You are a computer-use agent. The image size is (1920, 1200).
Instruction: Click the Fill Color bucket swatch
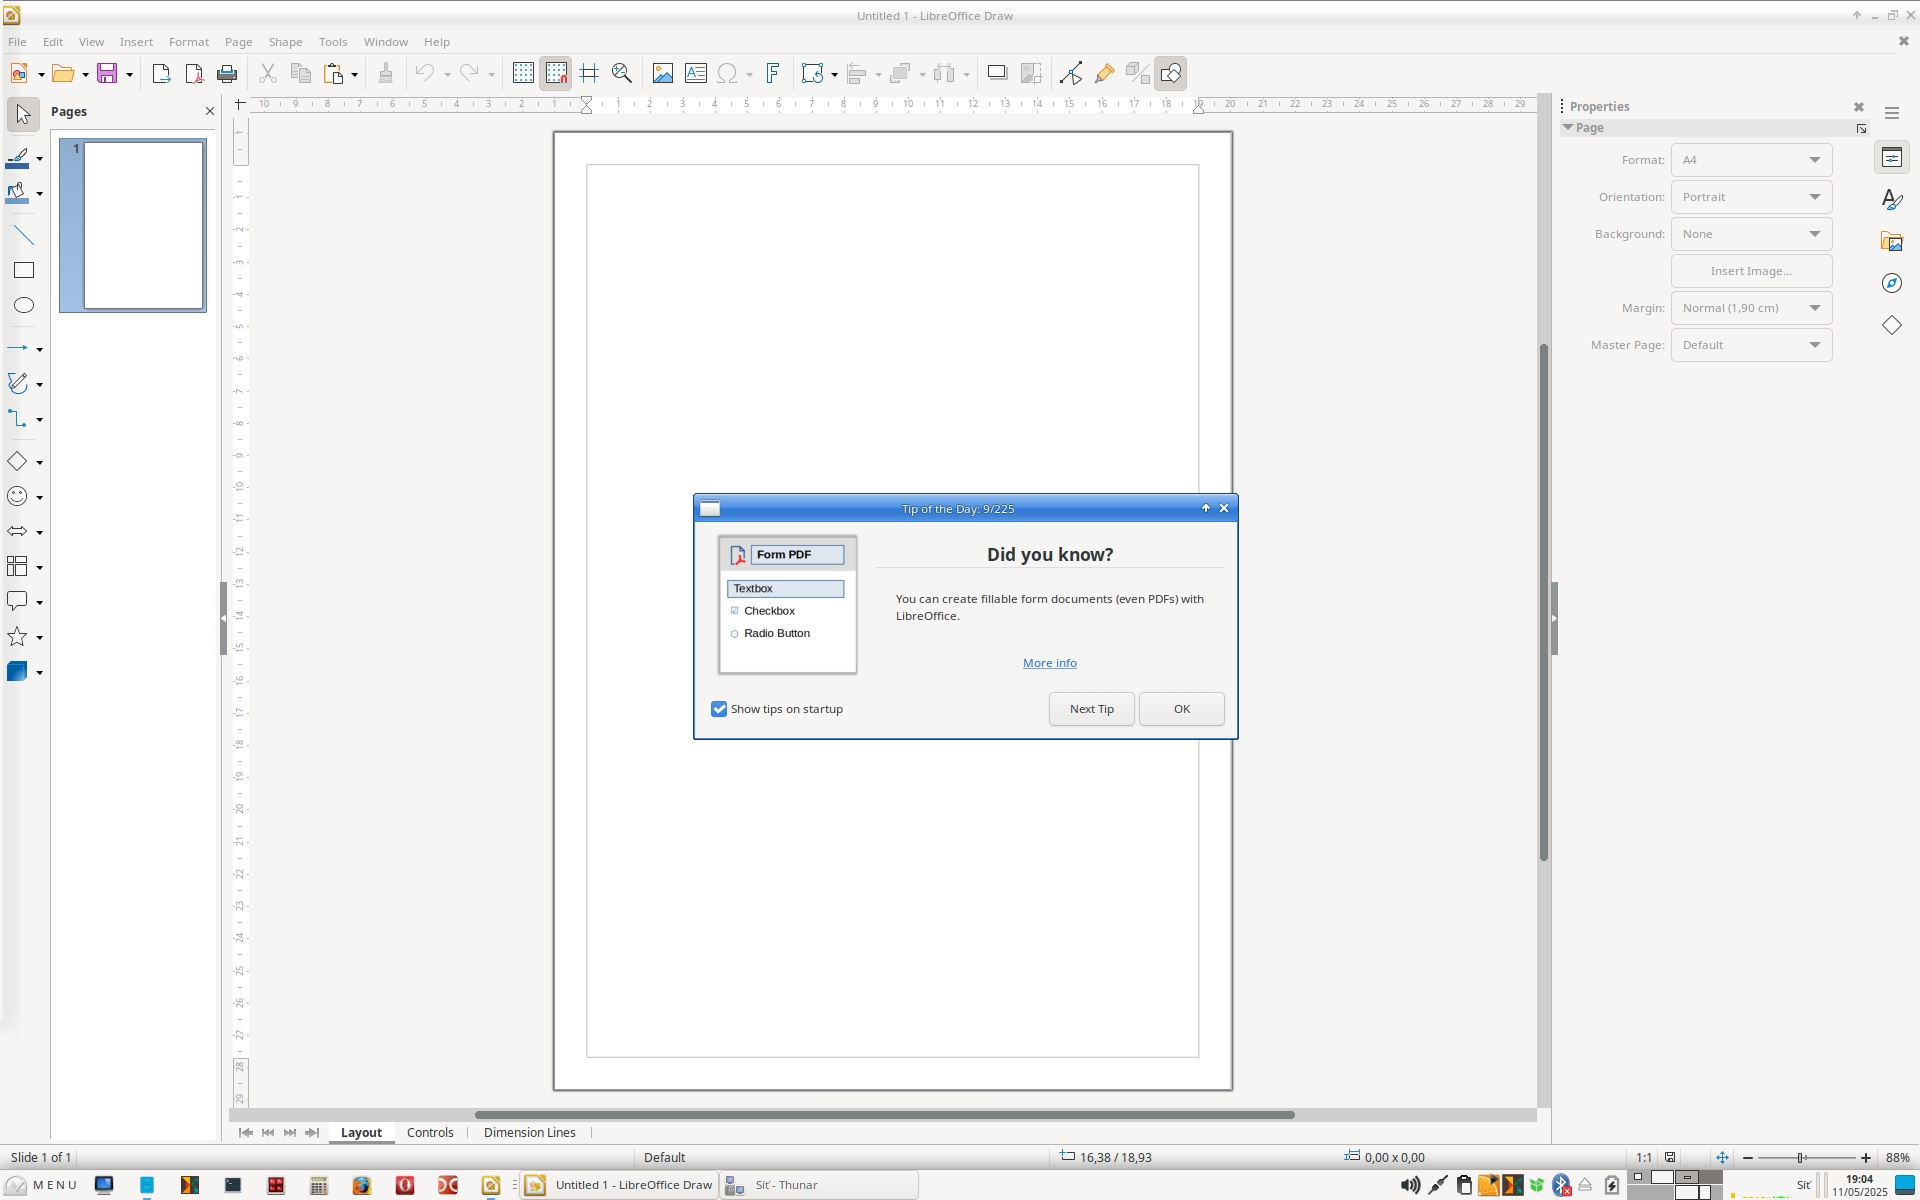tap(18, 193)
